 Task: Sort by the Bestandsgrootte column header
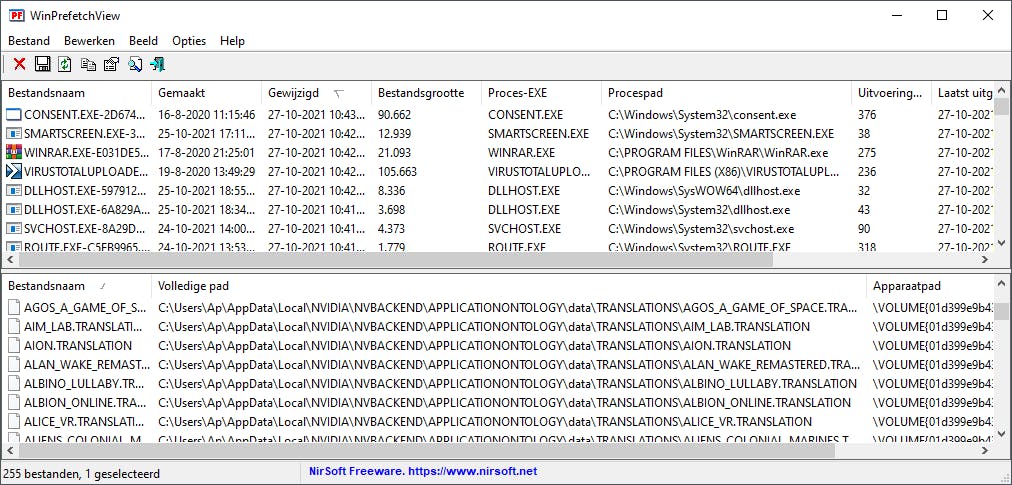coord(427,93)
